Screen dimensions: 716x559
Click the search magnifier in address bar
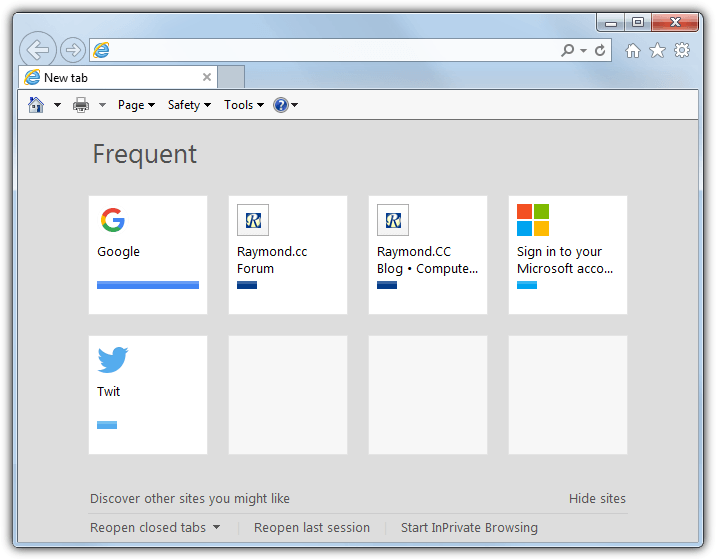point(568,50)
